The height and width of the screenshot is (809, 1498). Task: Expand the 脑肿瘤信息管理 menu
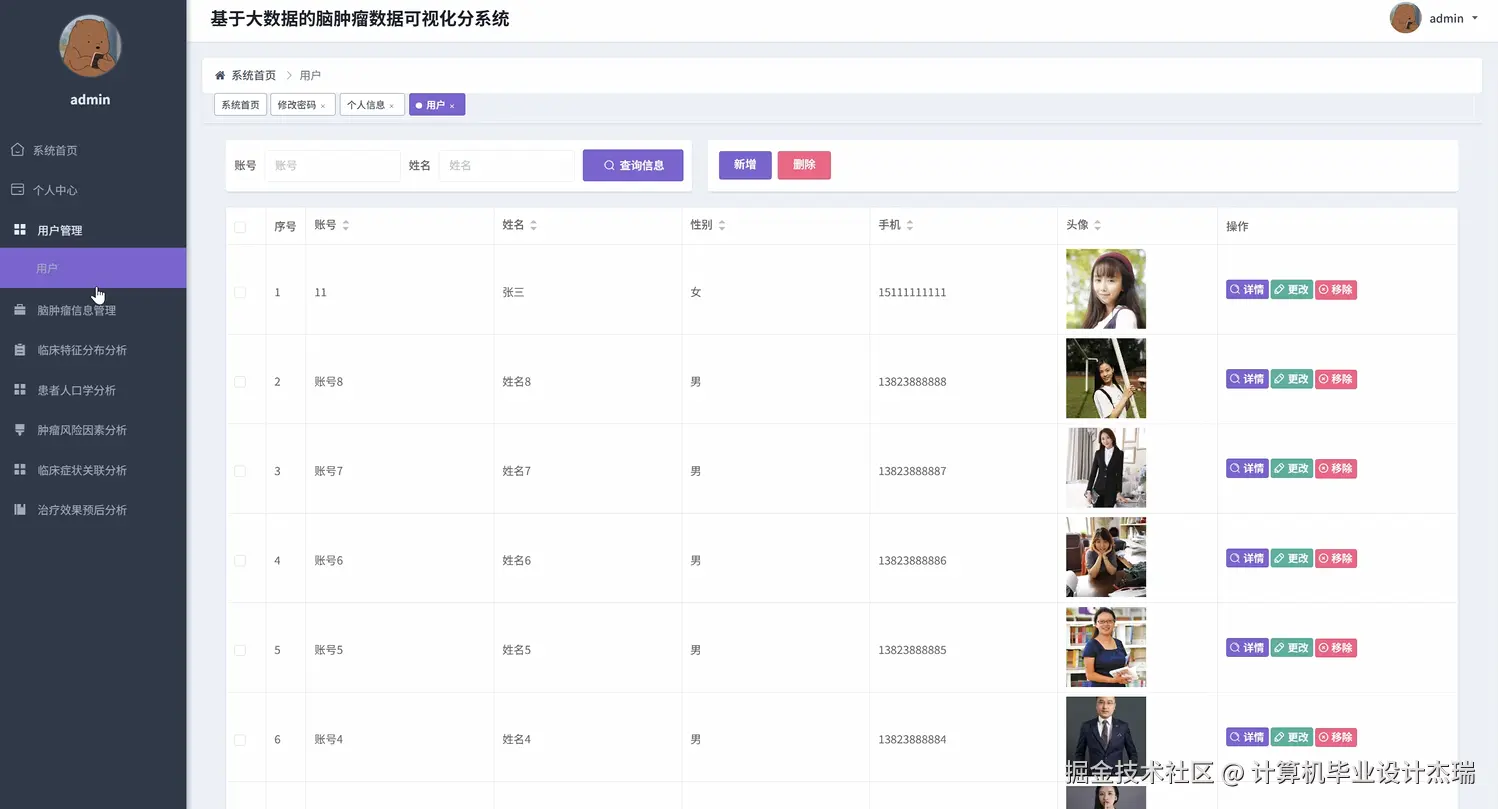coord(93,310)
